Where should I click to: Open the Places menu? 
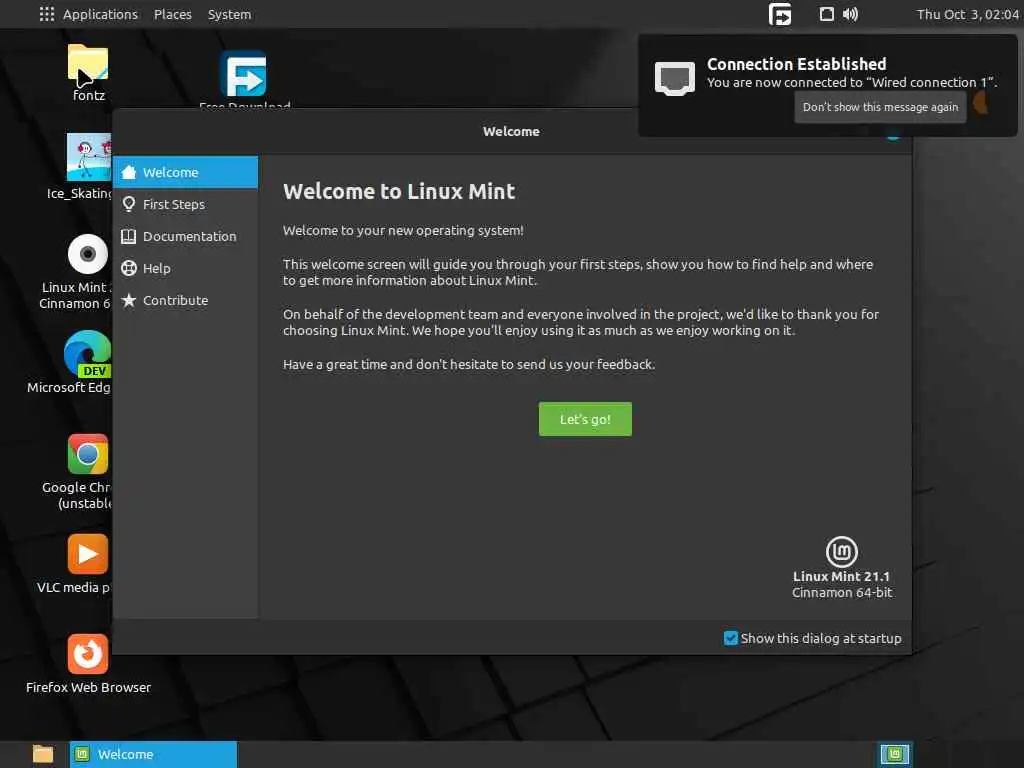click(x=172, y=14)
